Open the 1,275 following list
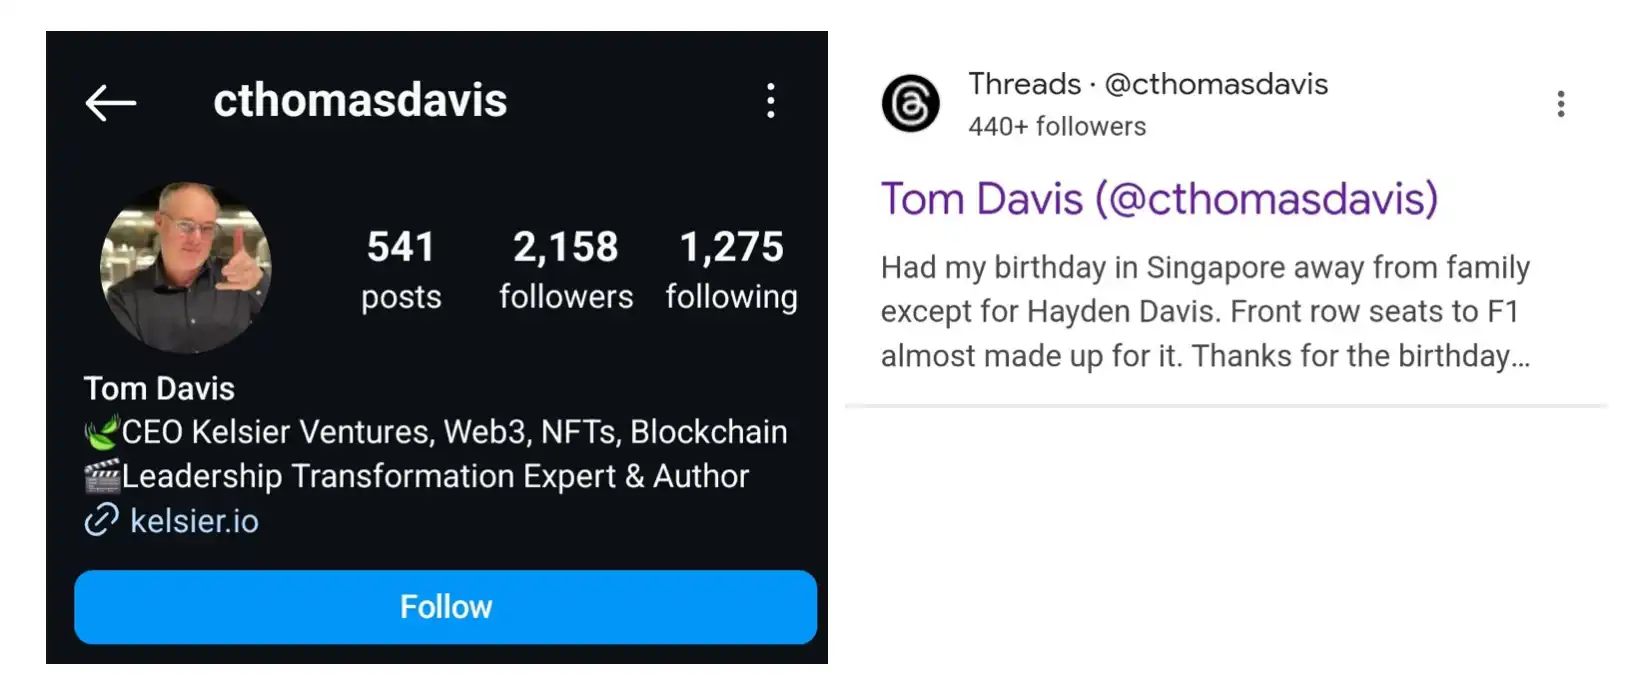The width and height of the screenshot is (1639, 685). [x=731, y=270]
